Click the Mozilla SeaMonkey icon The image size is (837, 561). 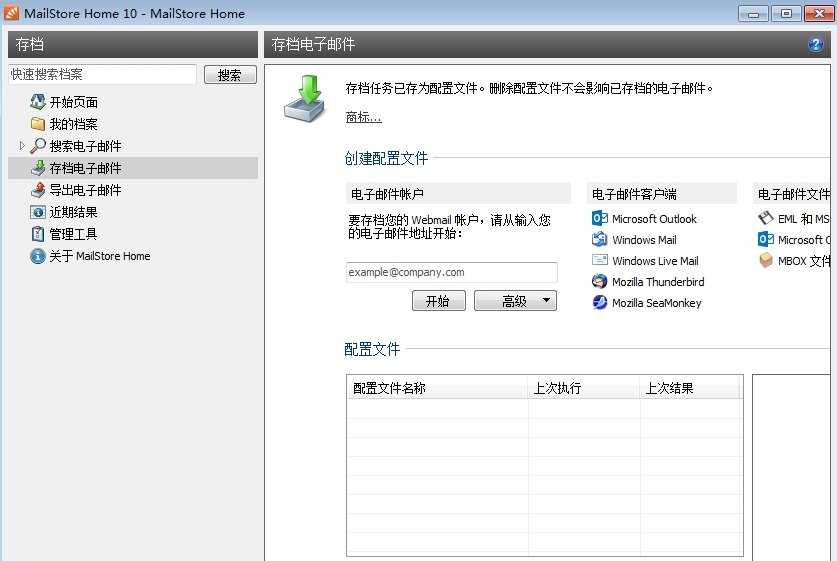599,302
